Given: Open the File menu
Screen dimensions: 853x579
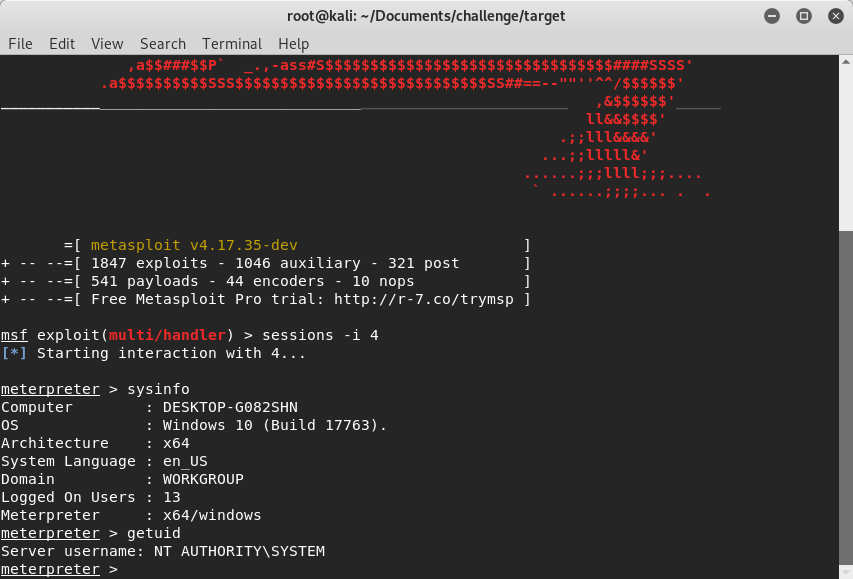Looking at the screenshot, I should [20, 44].
